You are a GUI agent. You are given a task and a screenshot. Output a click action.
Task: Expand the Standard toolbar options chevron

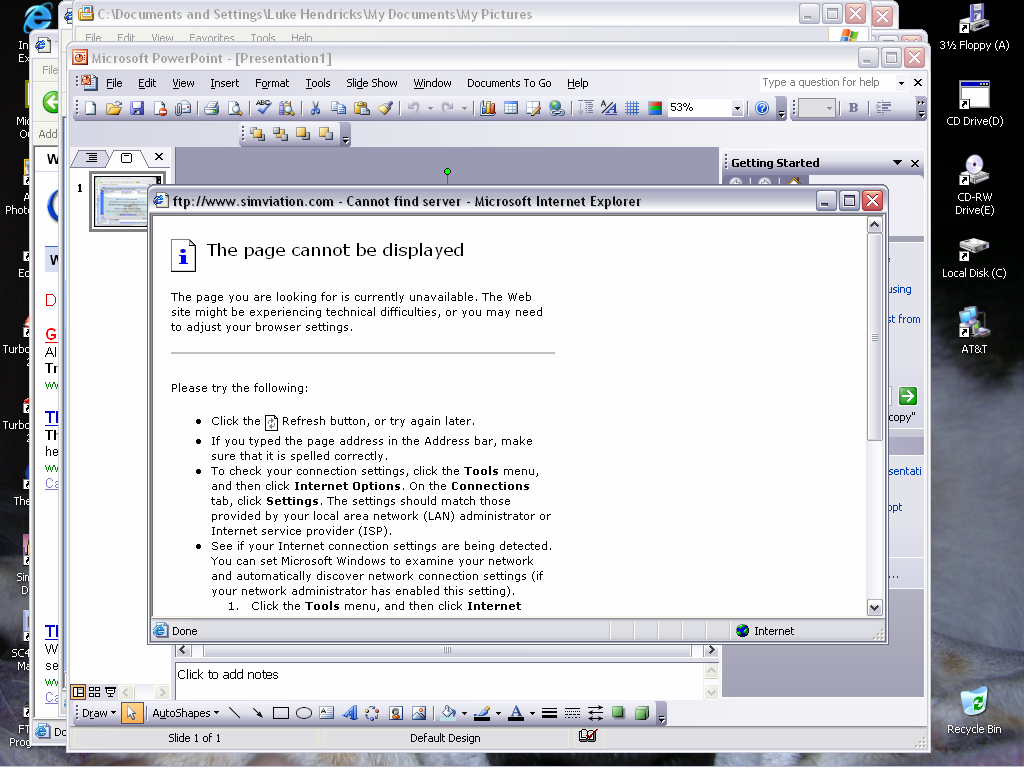pos(781,108)
